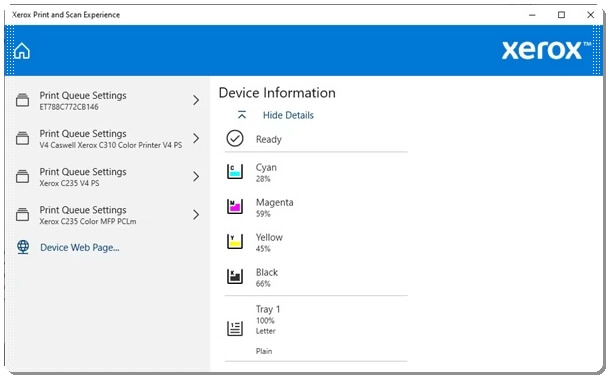The image size is (609, 378).
Task: Expand chevron for Xerox C235 V4 PS
Action: [x=196, y=176]
